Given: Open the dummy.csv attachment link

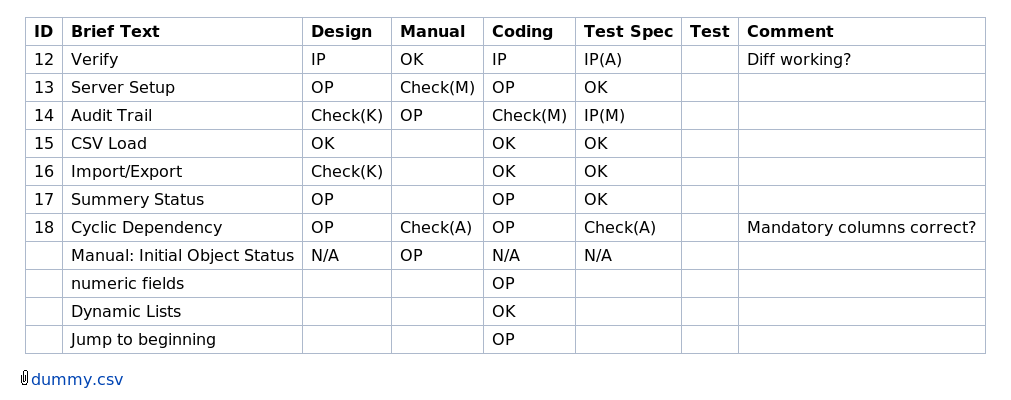Looking at the screenshot, I should [77, 379].
